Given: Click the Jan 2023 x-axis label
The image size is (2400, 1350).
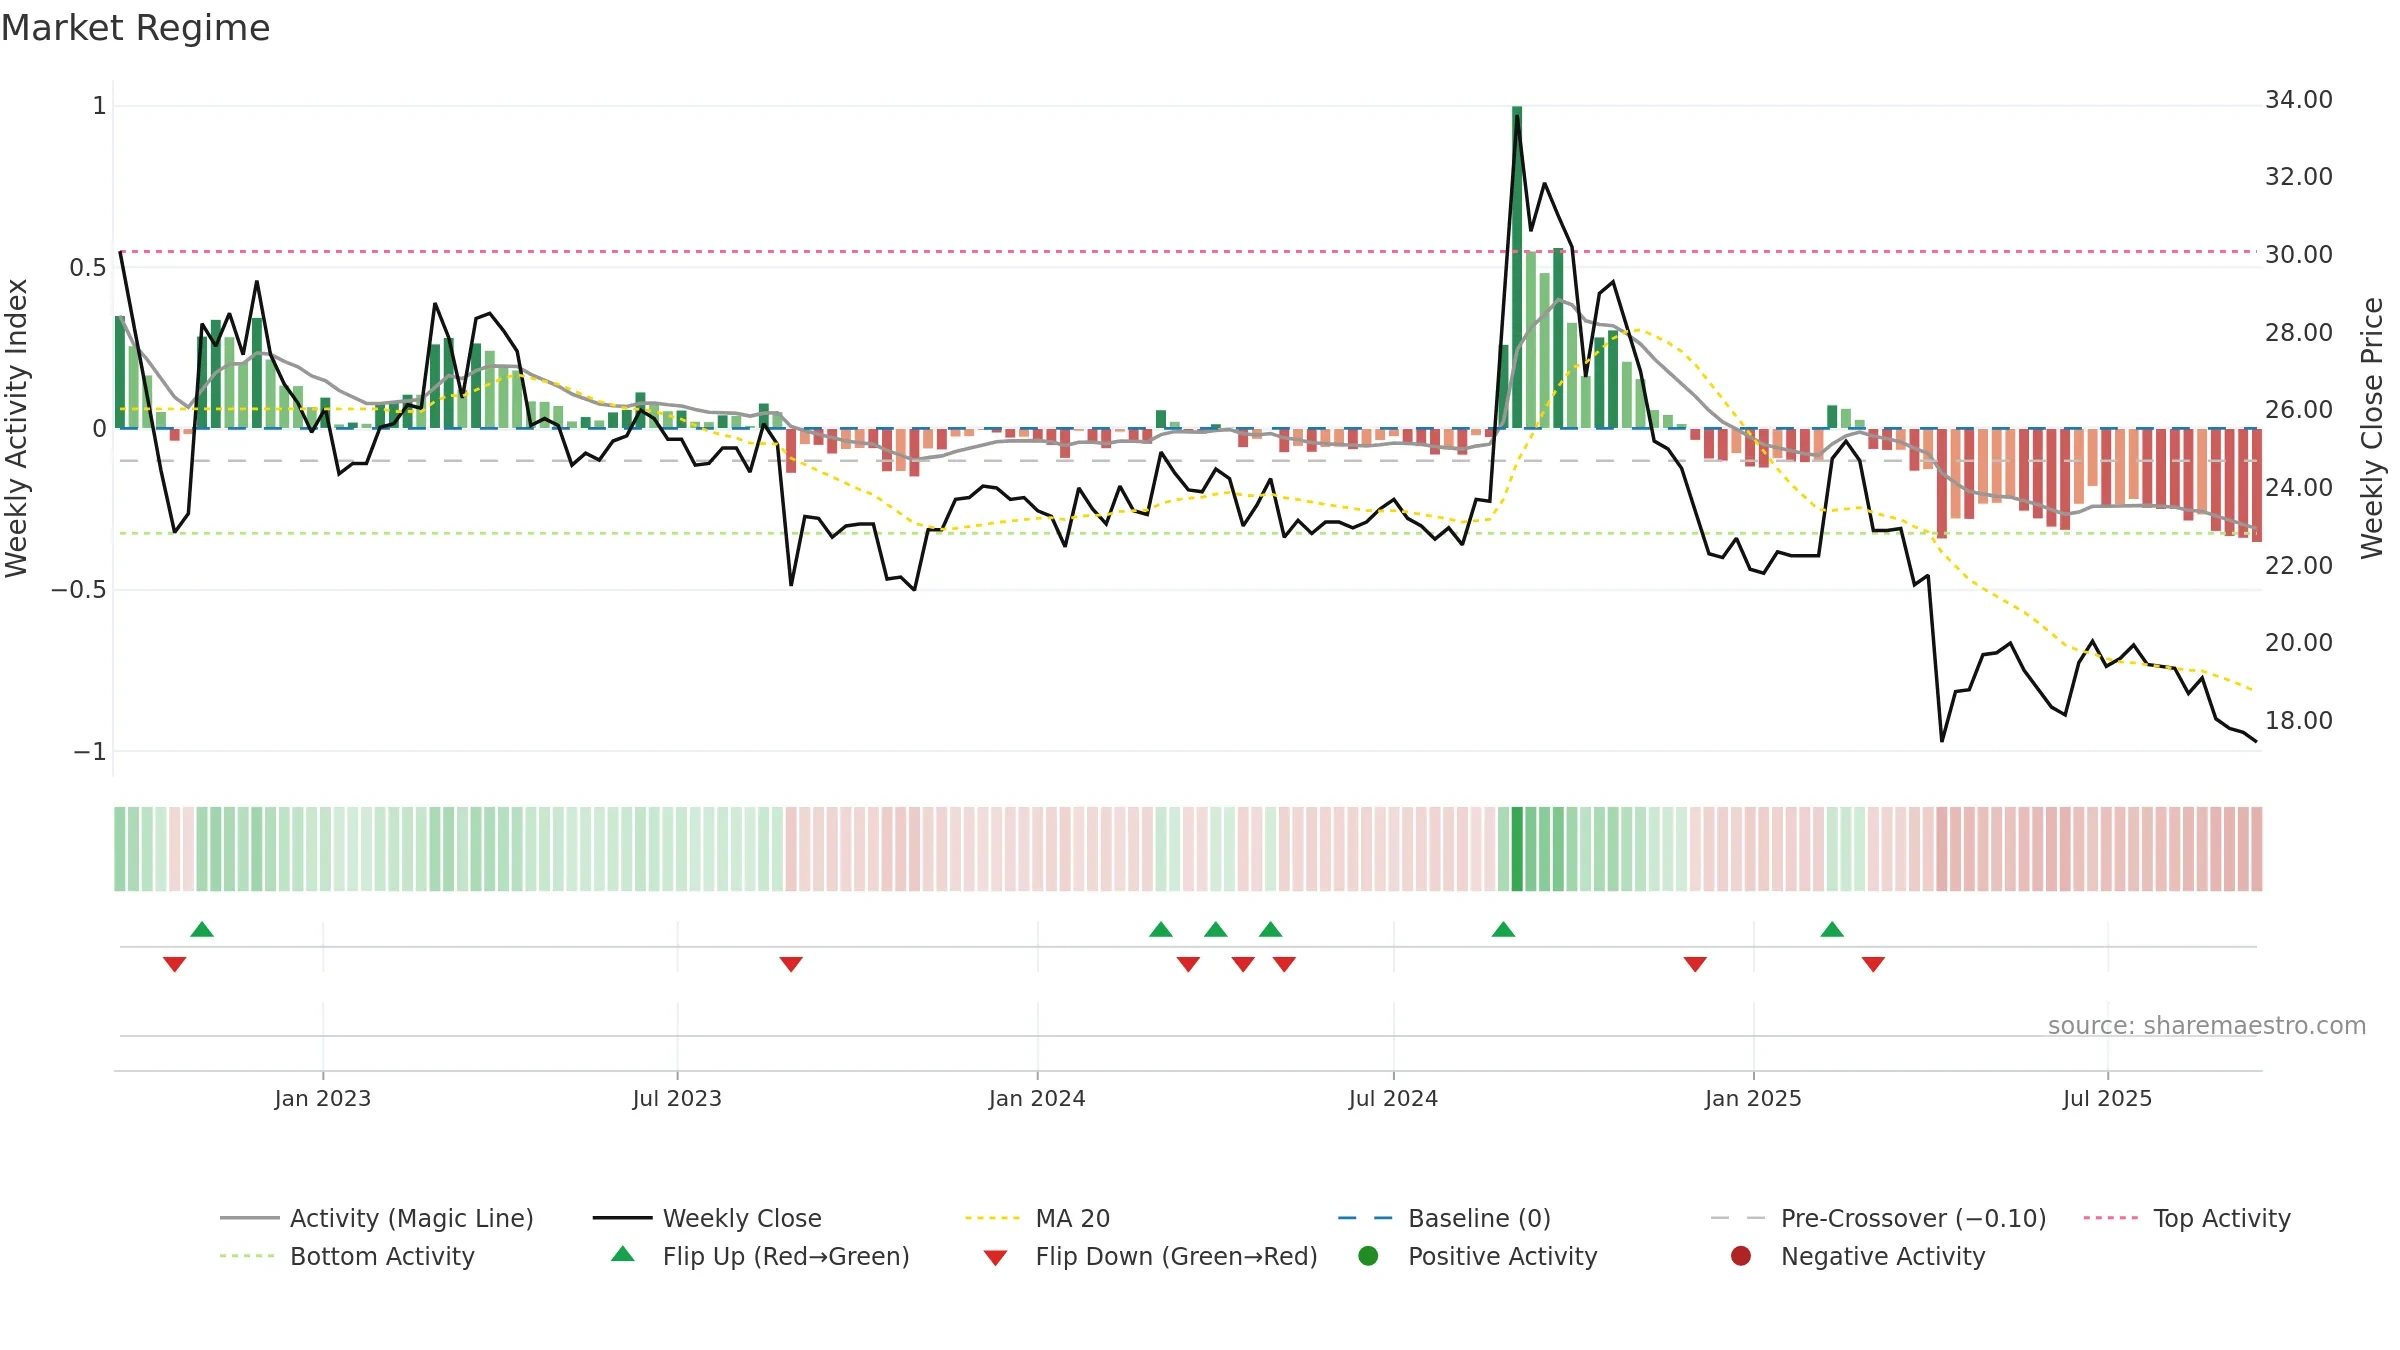Looking at the screenshot, I should click(x=323, y=1098).
